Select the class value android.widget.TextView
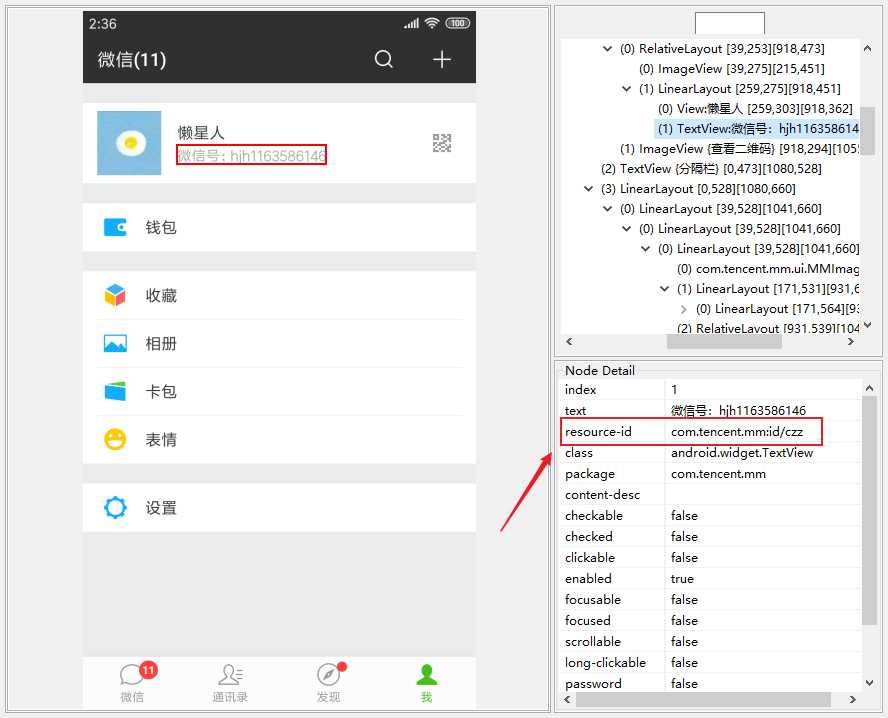888x718 pixels. pos(742,453)
